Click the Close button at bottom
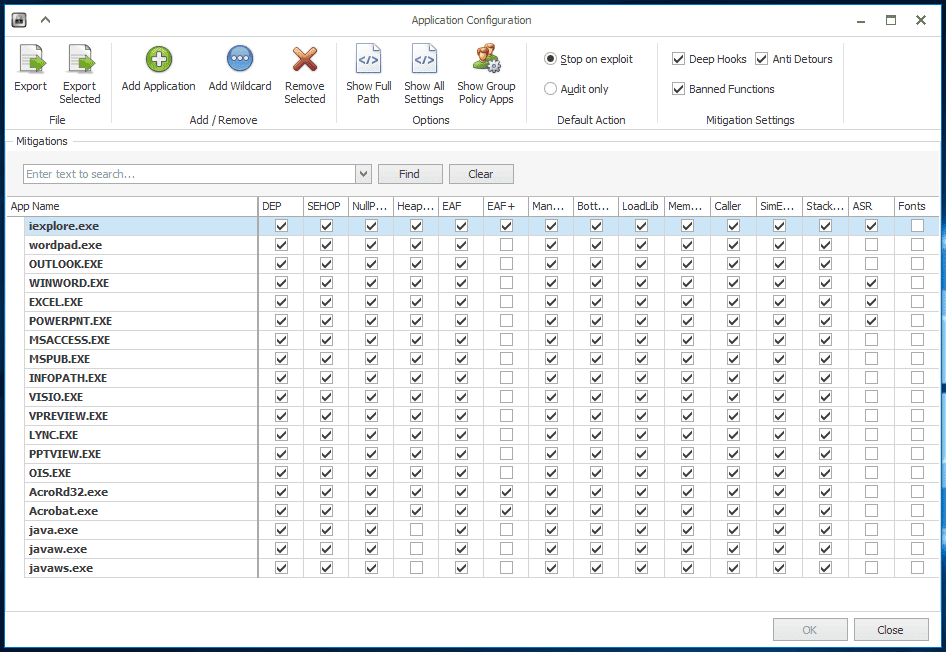946x652 pixels. click(x=890, y=630)
